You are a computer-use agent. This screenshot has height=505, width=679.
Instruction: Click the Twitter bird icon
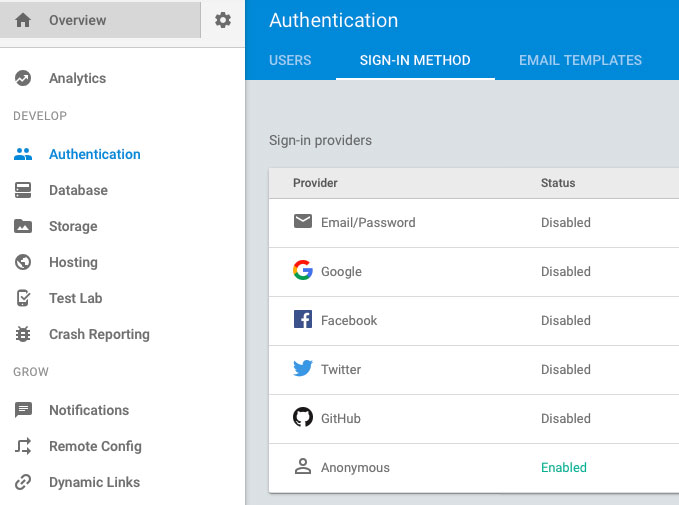(303, 368)
